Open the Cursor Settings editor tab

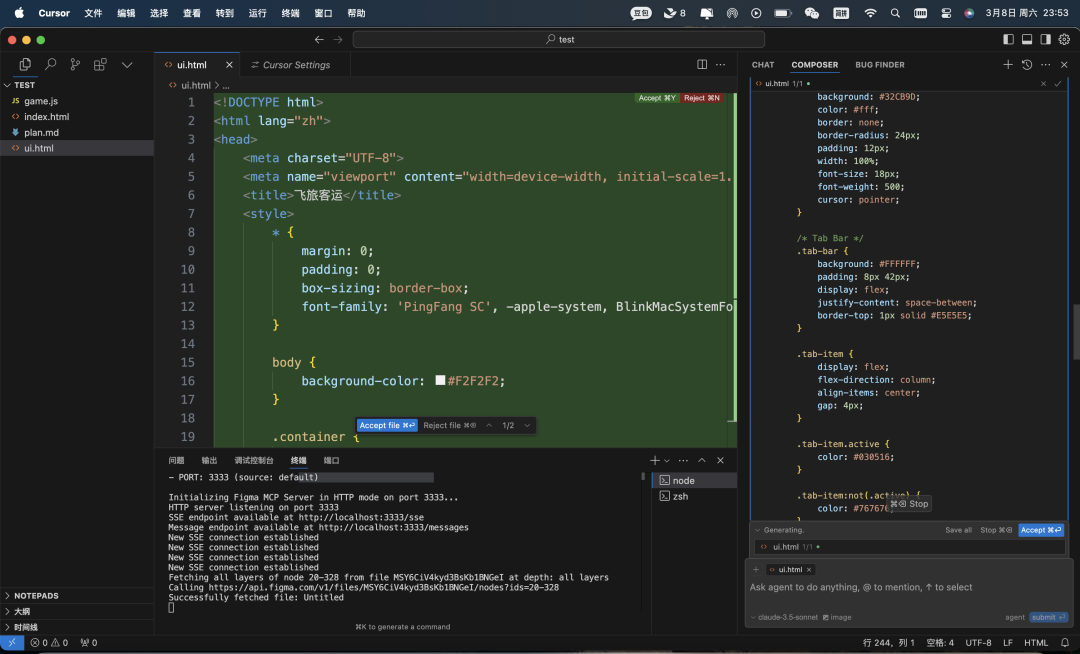click(x=295, y=65)
